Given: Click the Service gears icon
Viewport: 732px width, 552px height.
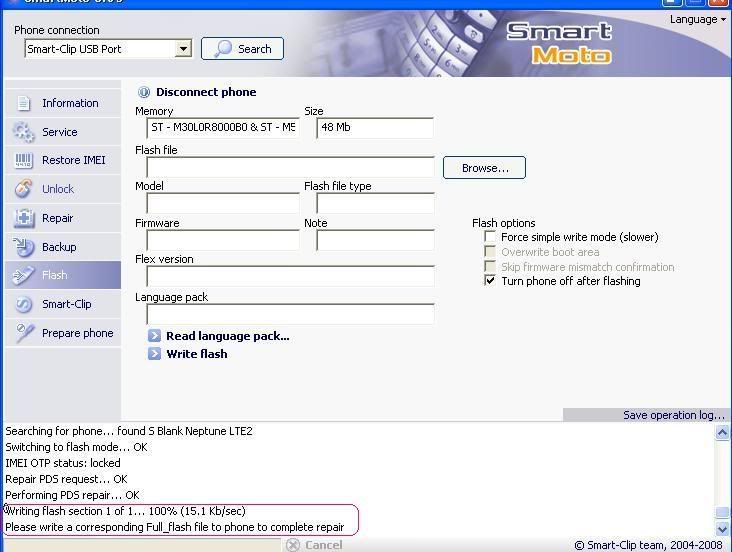Looking at the screenshot, I should [23, 132].
